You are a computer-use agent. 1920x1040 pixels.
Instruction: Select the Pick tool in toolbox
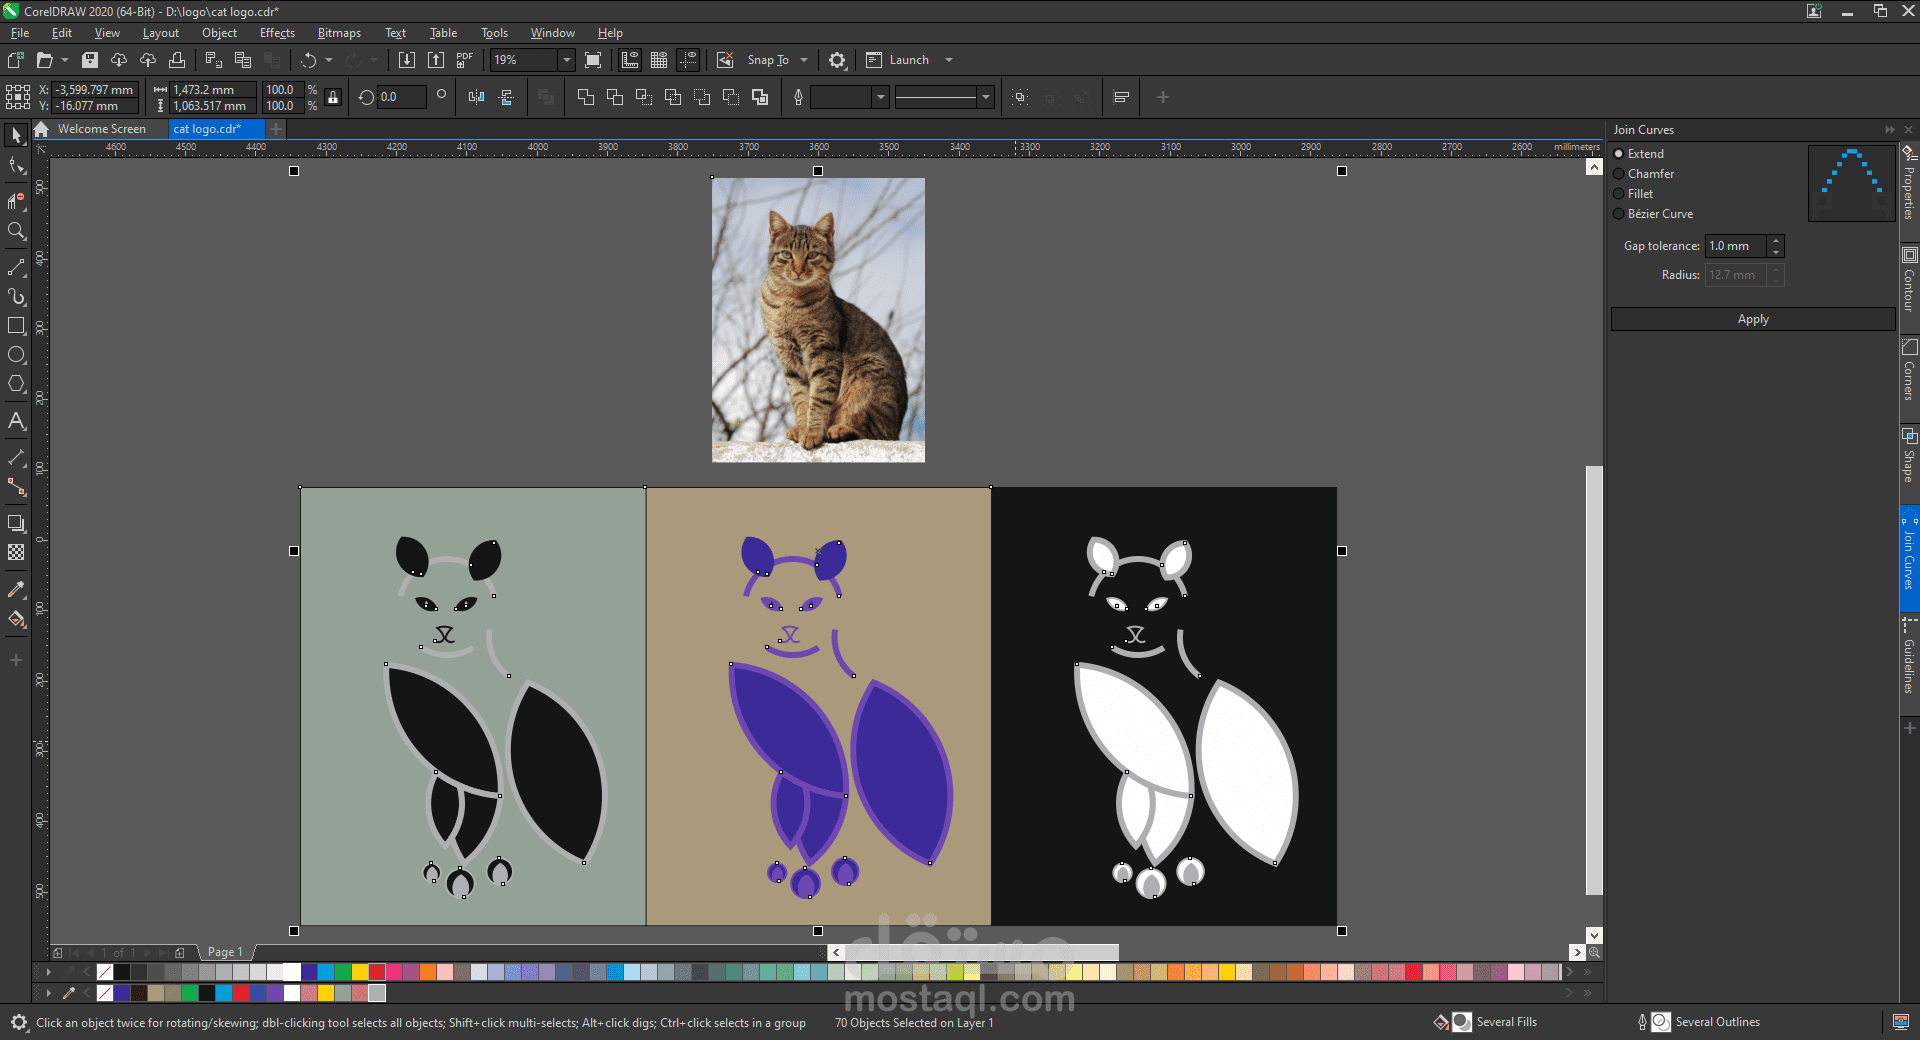16,135
